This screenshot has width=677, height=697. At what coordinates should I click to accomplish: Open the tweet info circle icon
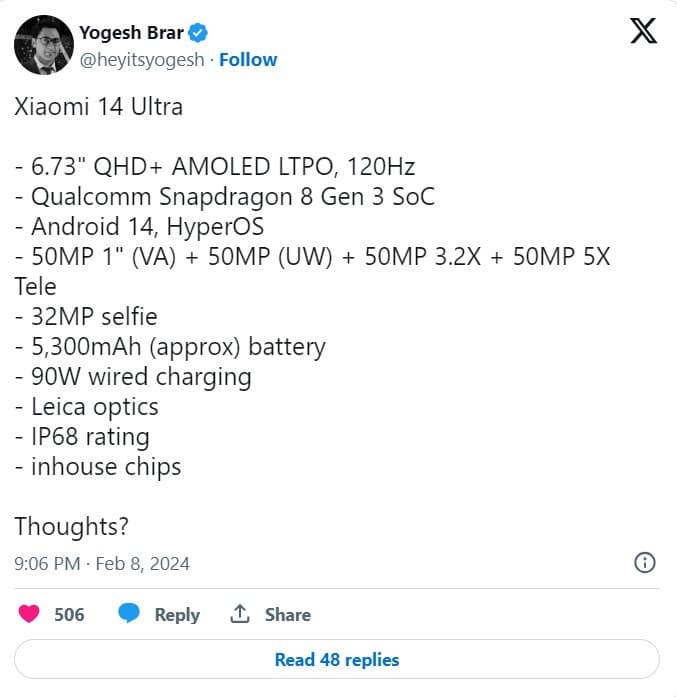tap(645, 562)
